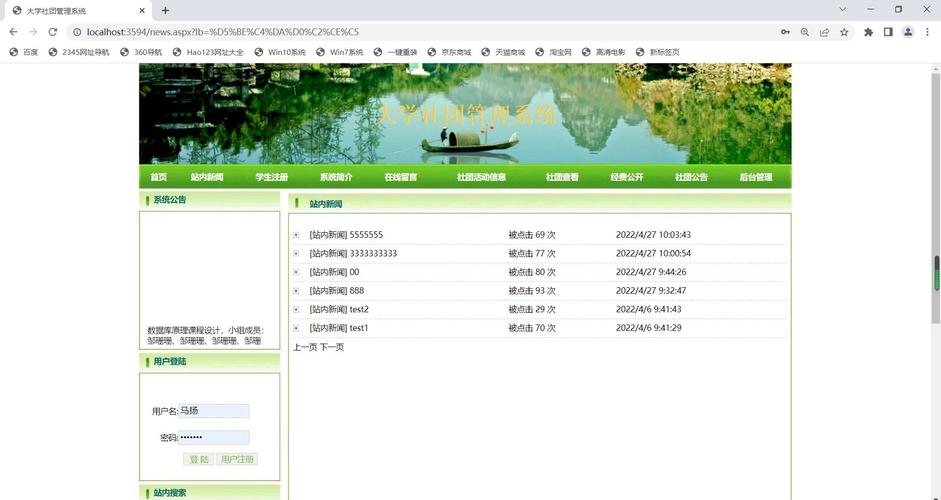
Task: Open saved passwords key icon
Action: click(785, 32)
